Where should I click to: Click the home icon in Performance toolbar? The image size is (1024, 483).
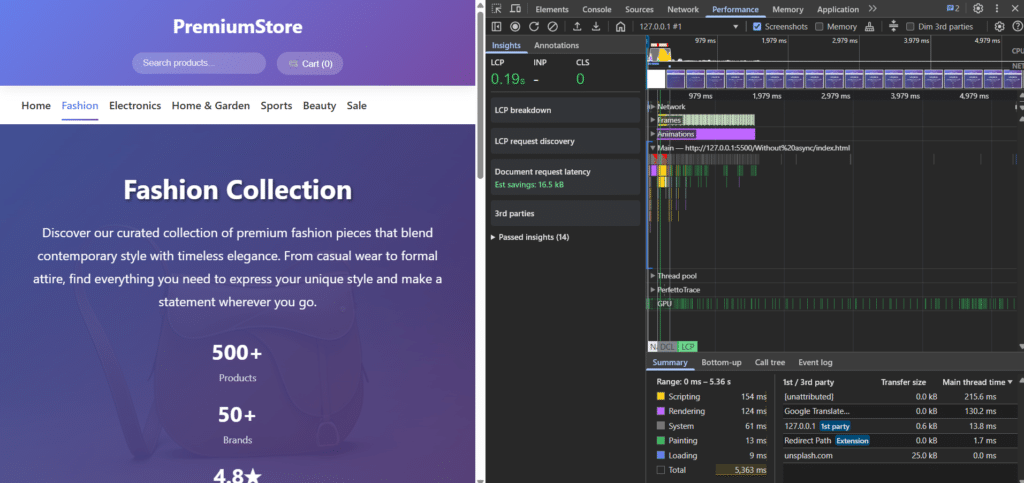pyautogui.click(x=620, y=27)
